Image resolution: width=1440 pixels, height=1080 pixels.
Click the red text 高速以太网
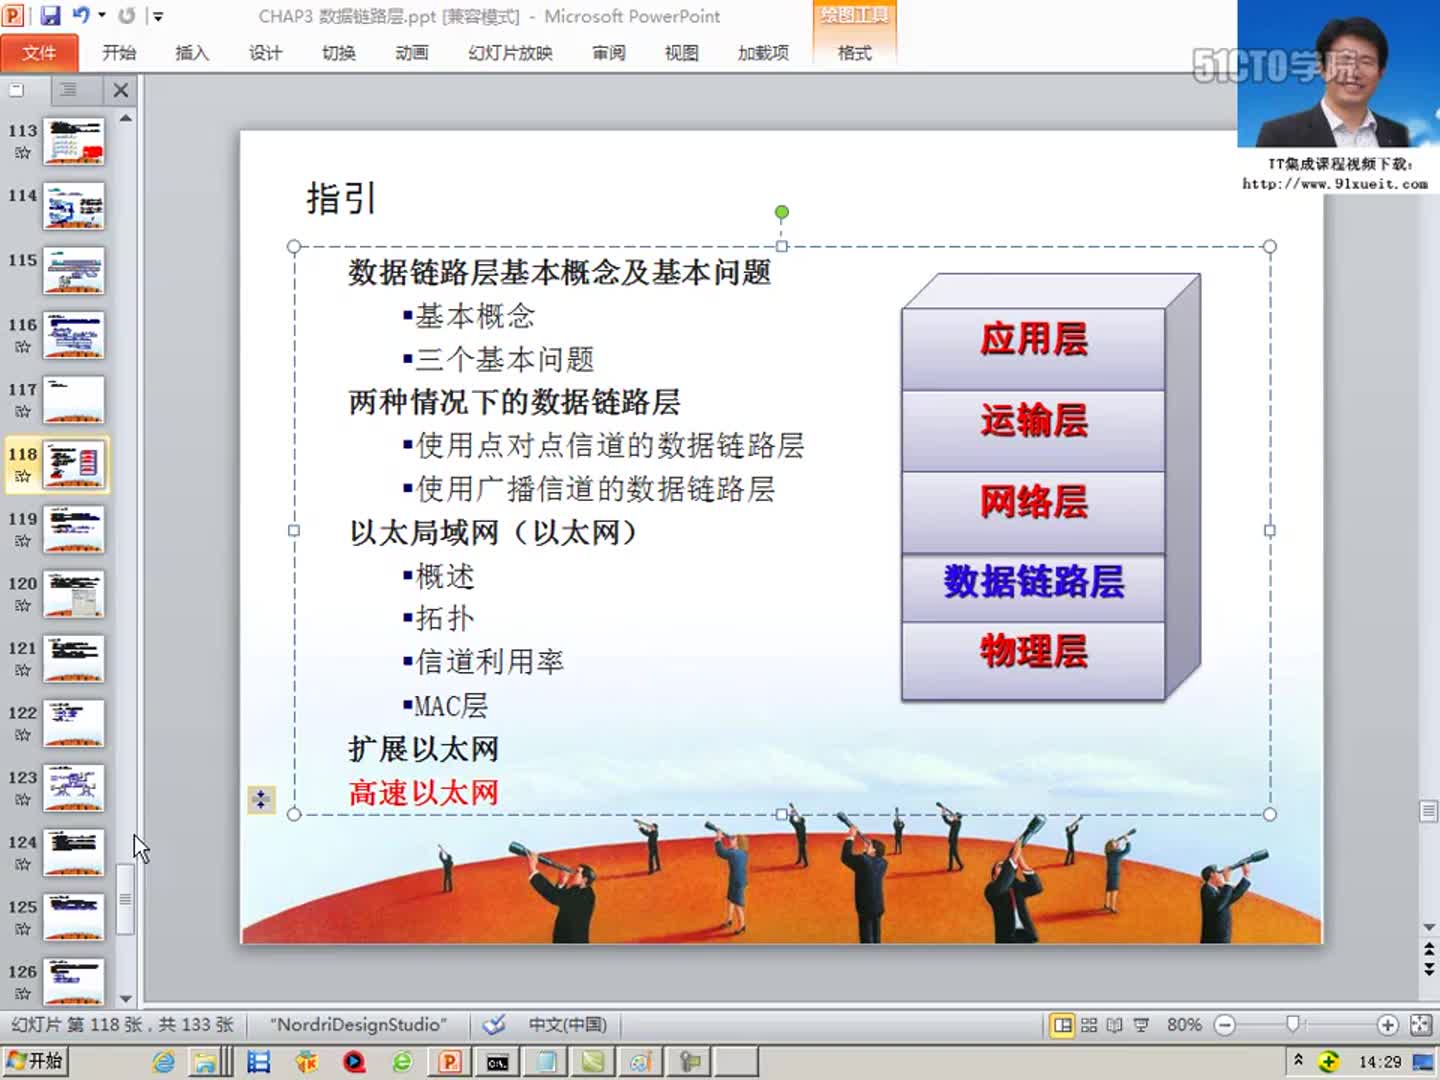(x=423, y=793)
